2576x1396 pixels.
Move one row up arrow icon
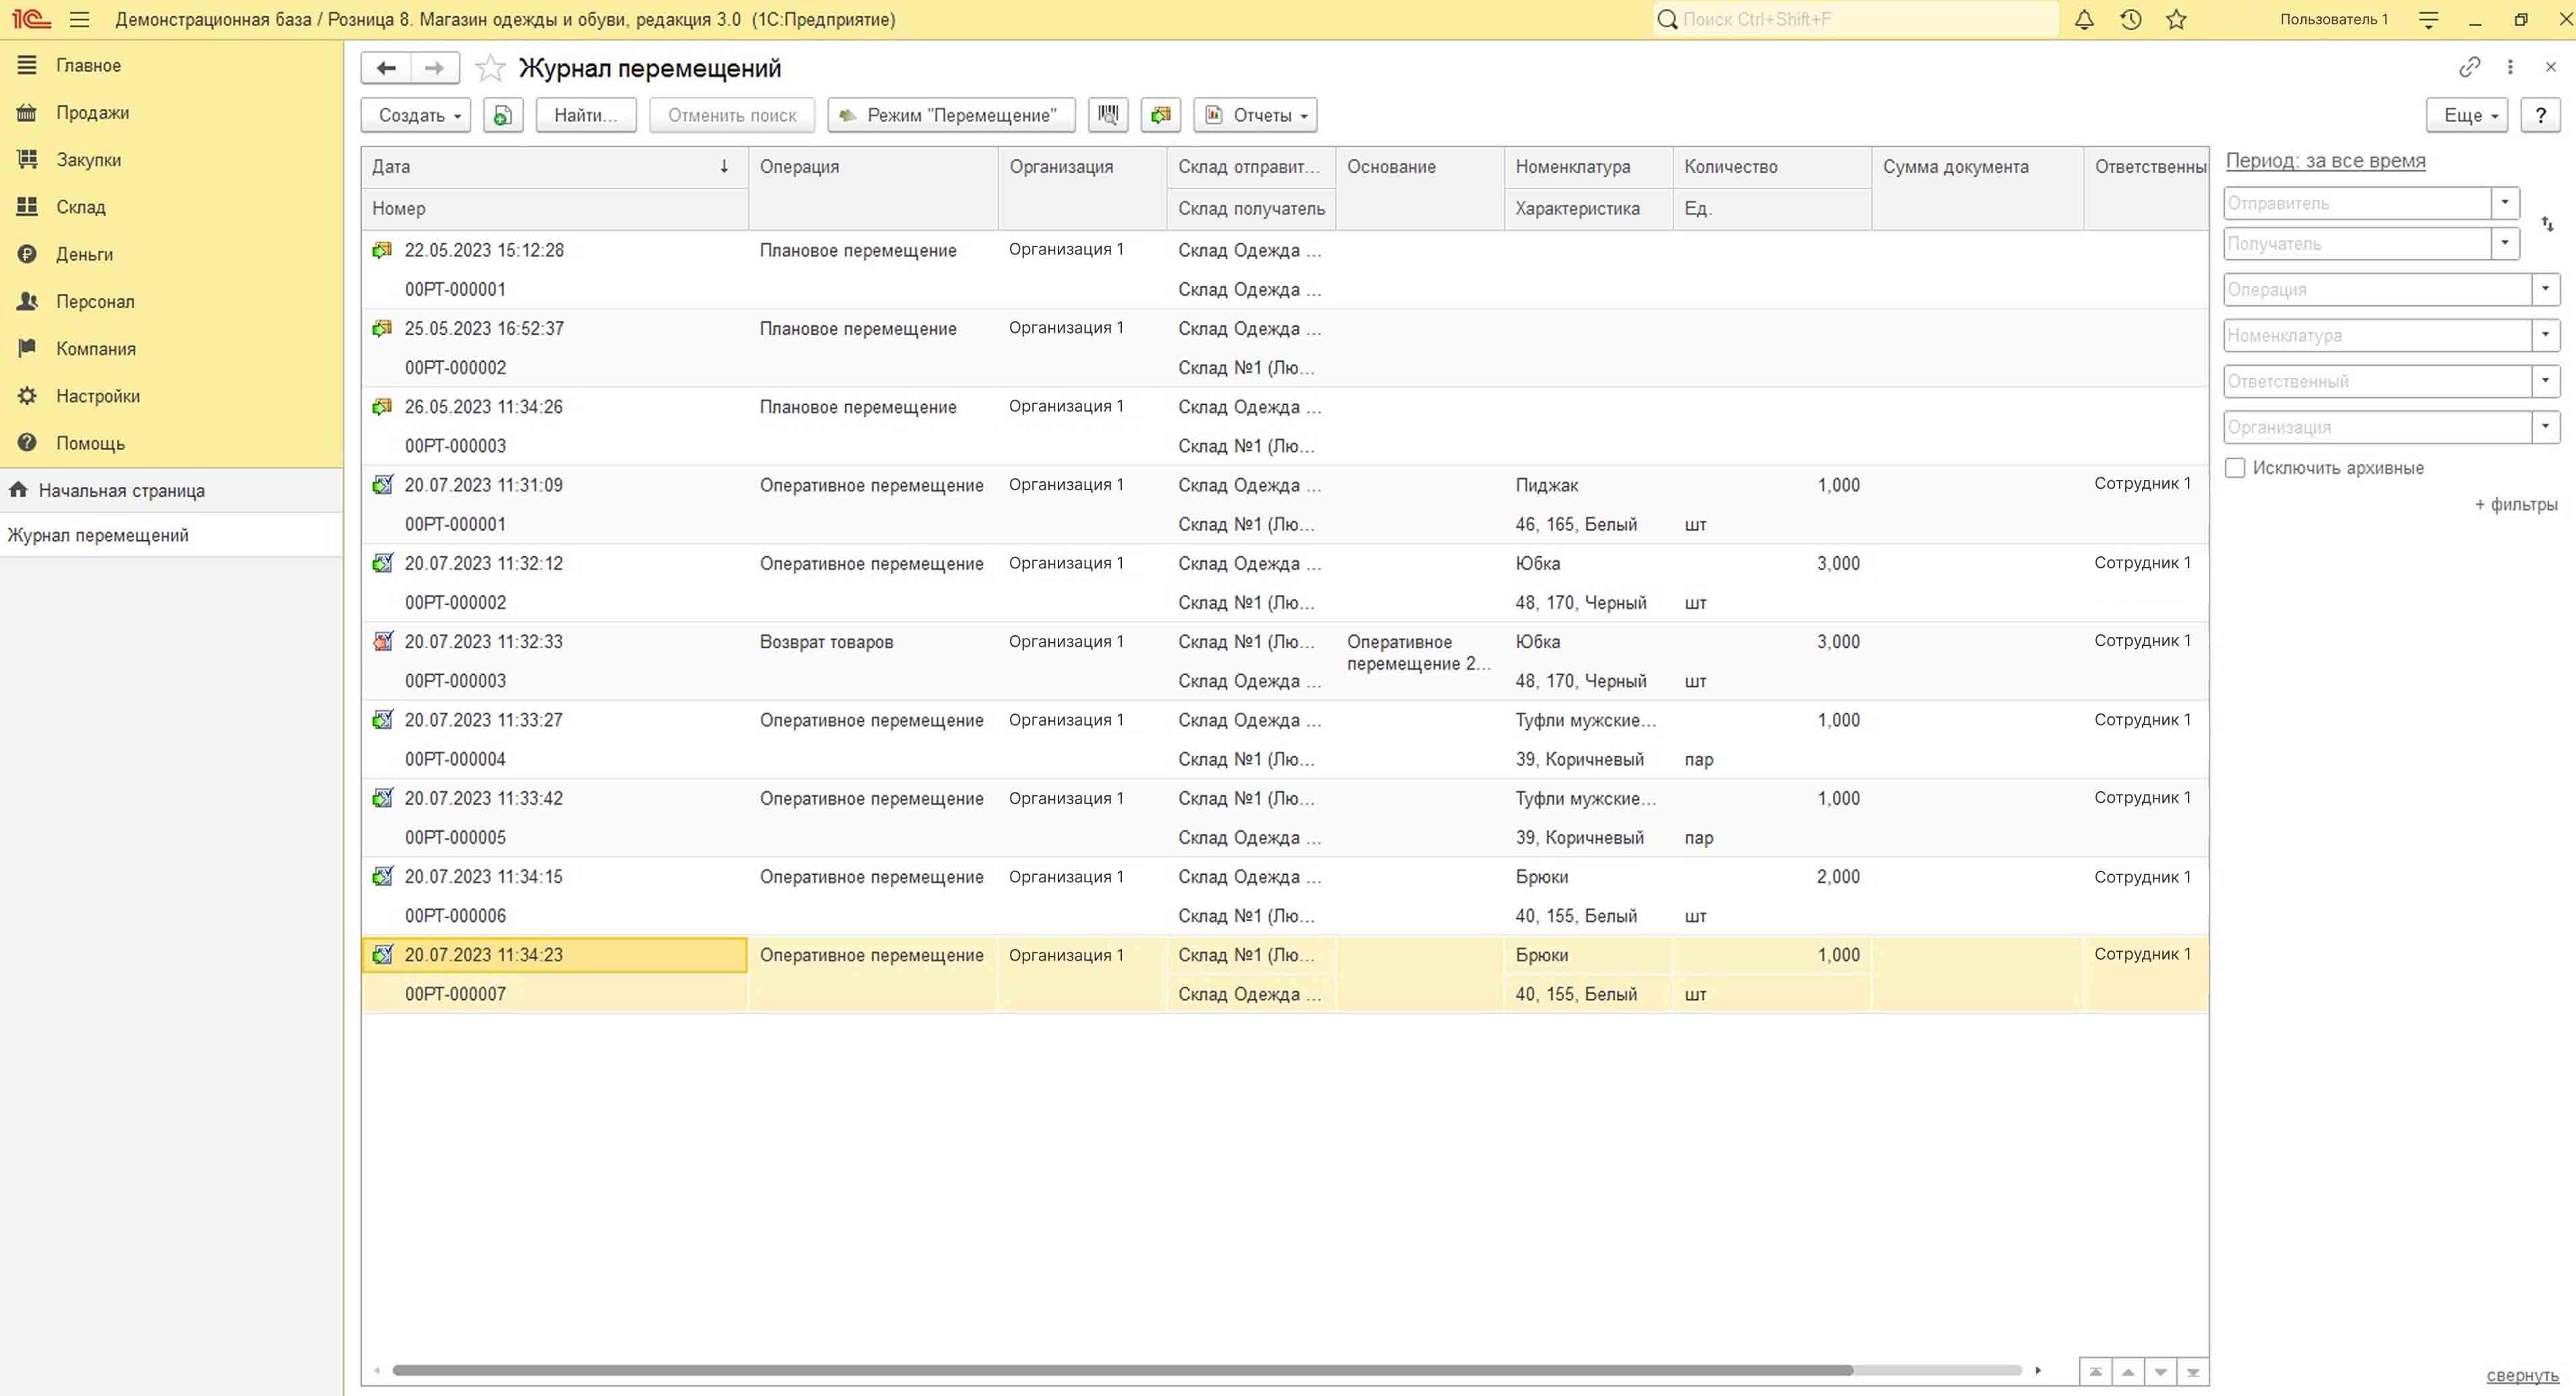2127,1371
